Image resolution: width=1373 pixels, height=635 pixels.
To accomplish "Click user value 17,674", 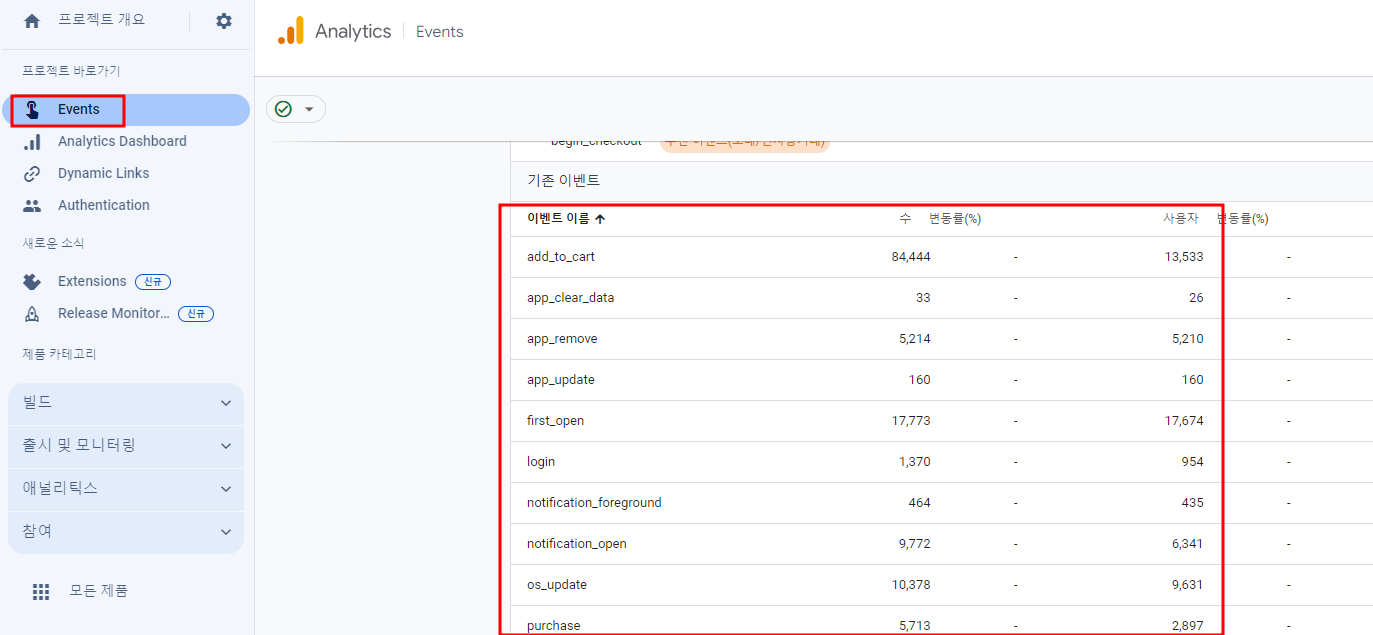I will pos(1184,421).
